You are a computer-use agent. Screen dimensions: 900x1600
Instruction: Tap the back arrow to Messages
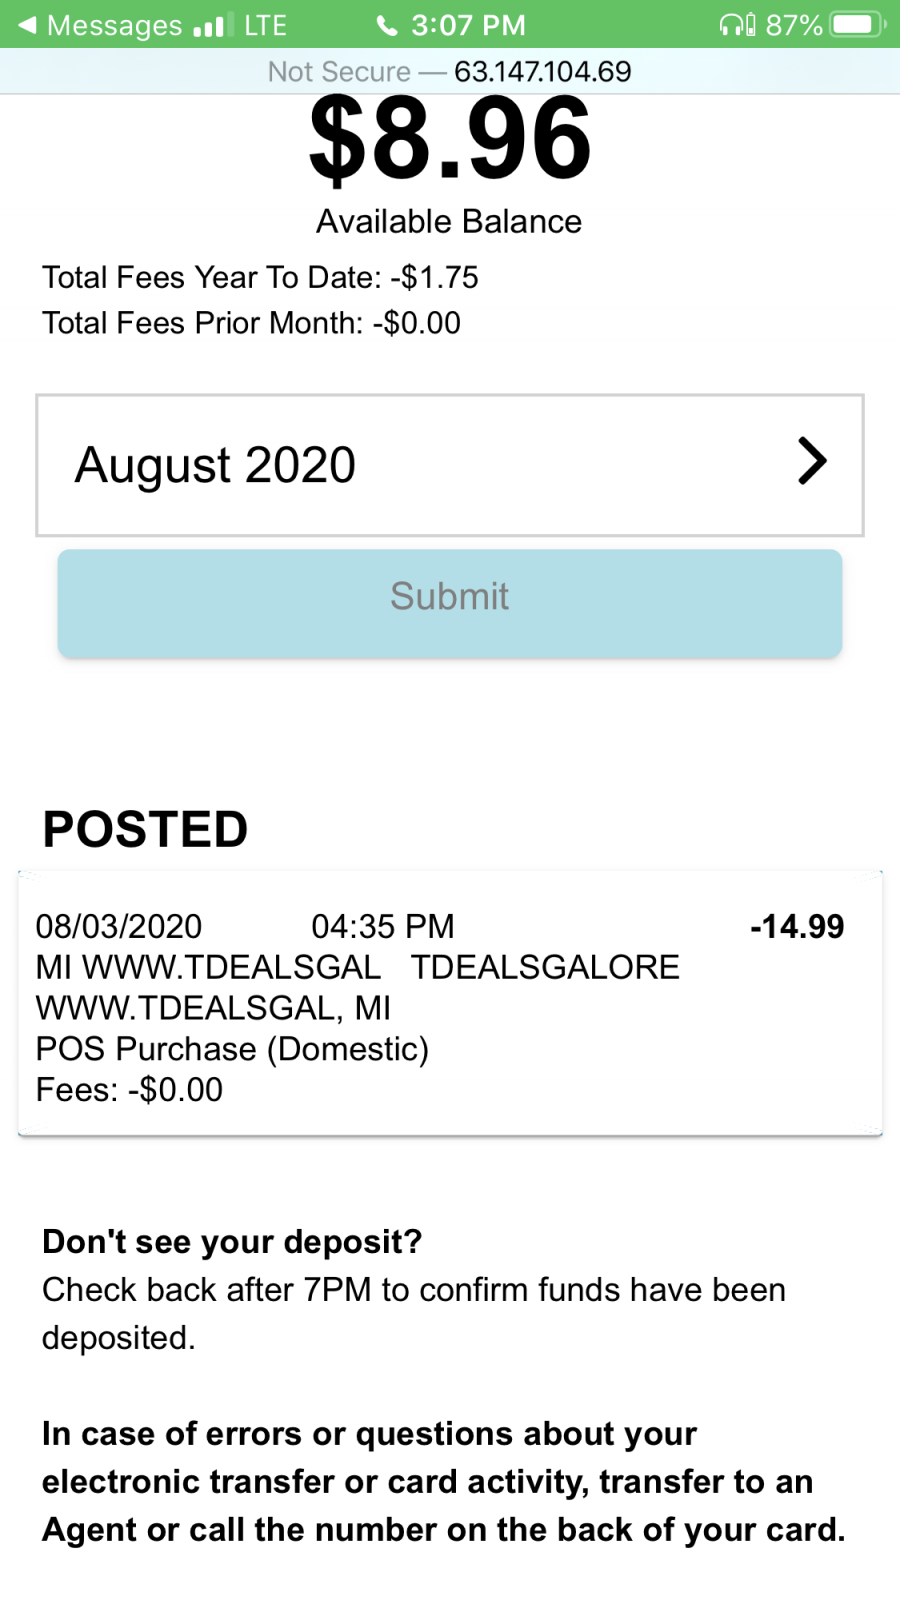tap(28, 25)
